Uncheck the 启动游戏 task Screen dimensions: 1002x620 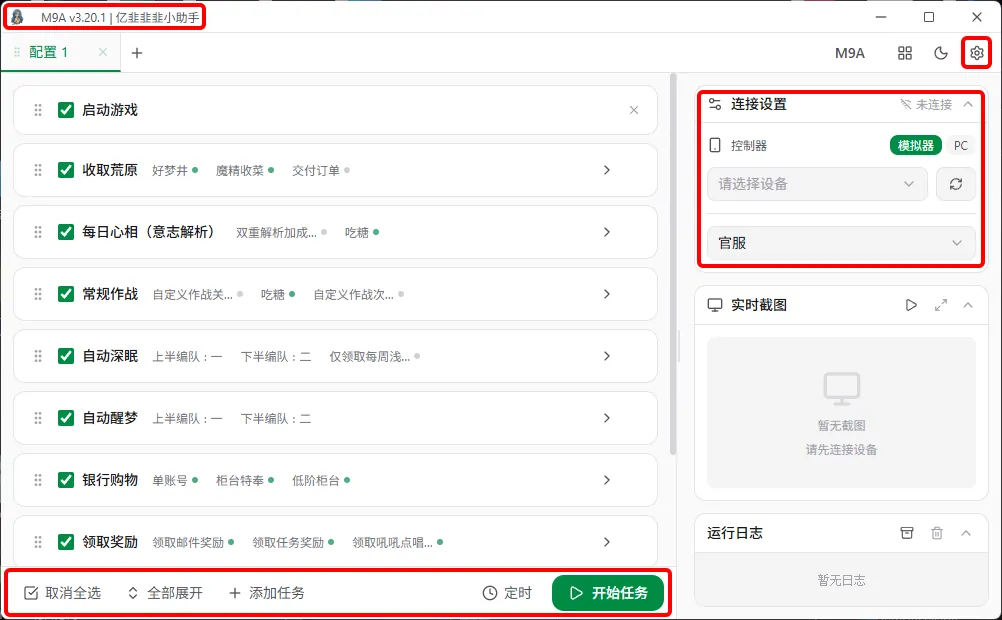pos(65,111)
